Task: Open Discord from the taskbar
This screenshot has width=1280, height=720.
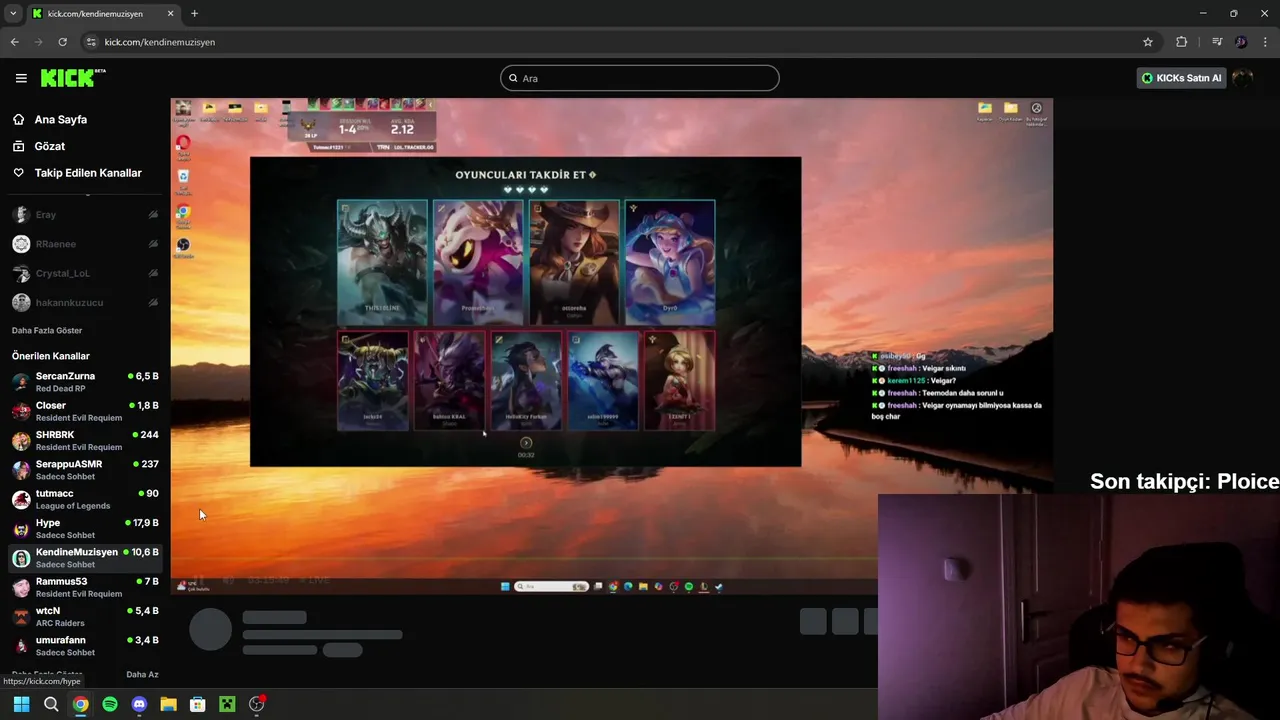Action: pos(139,704)
